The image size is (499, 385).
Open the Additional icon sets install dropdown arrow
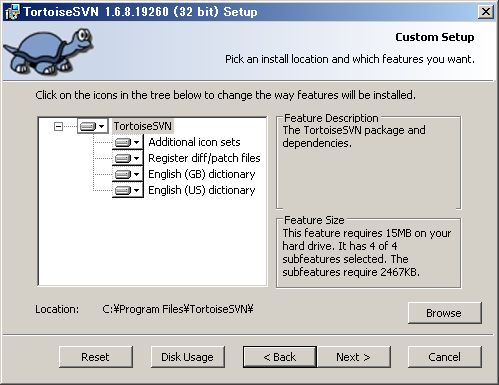pos(136,142)
